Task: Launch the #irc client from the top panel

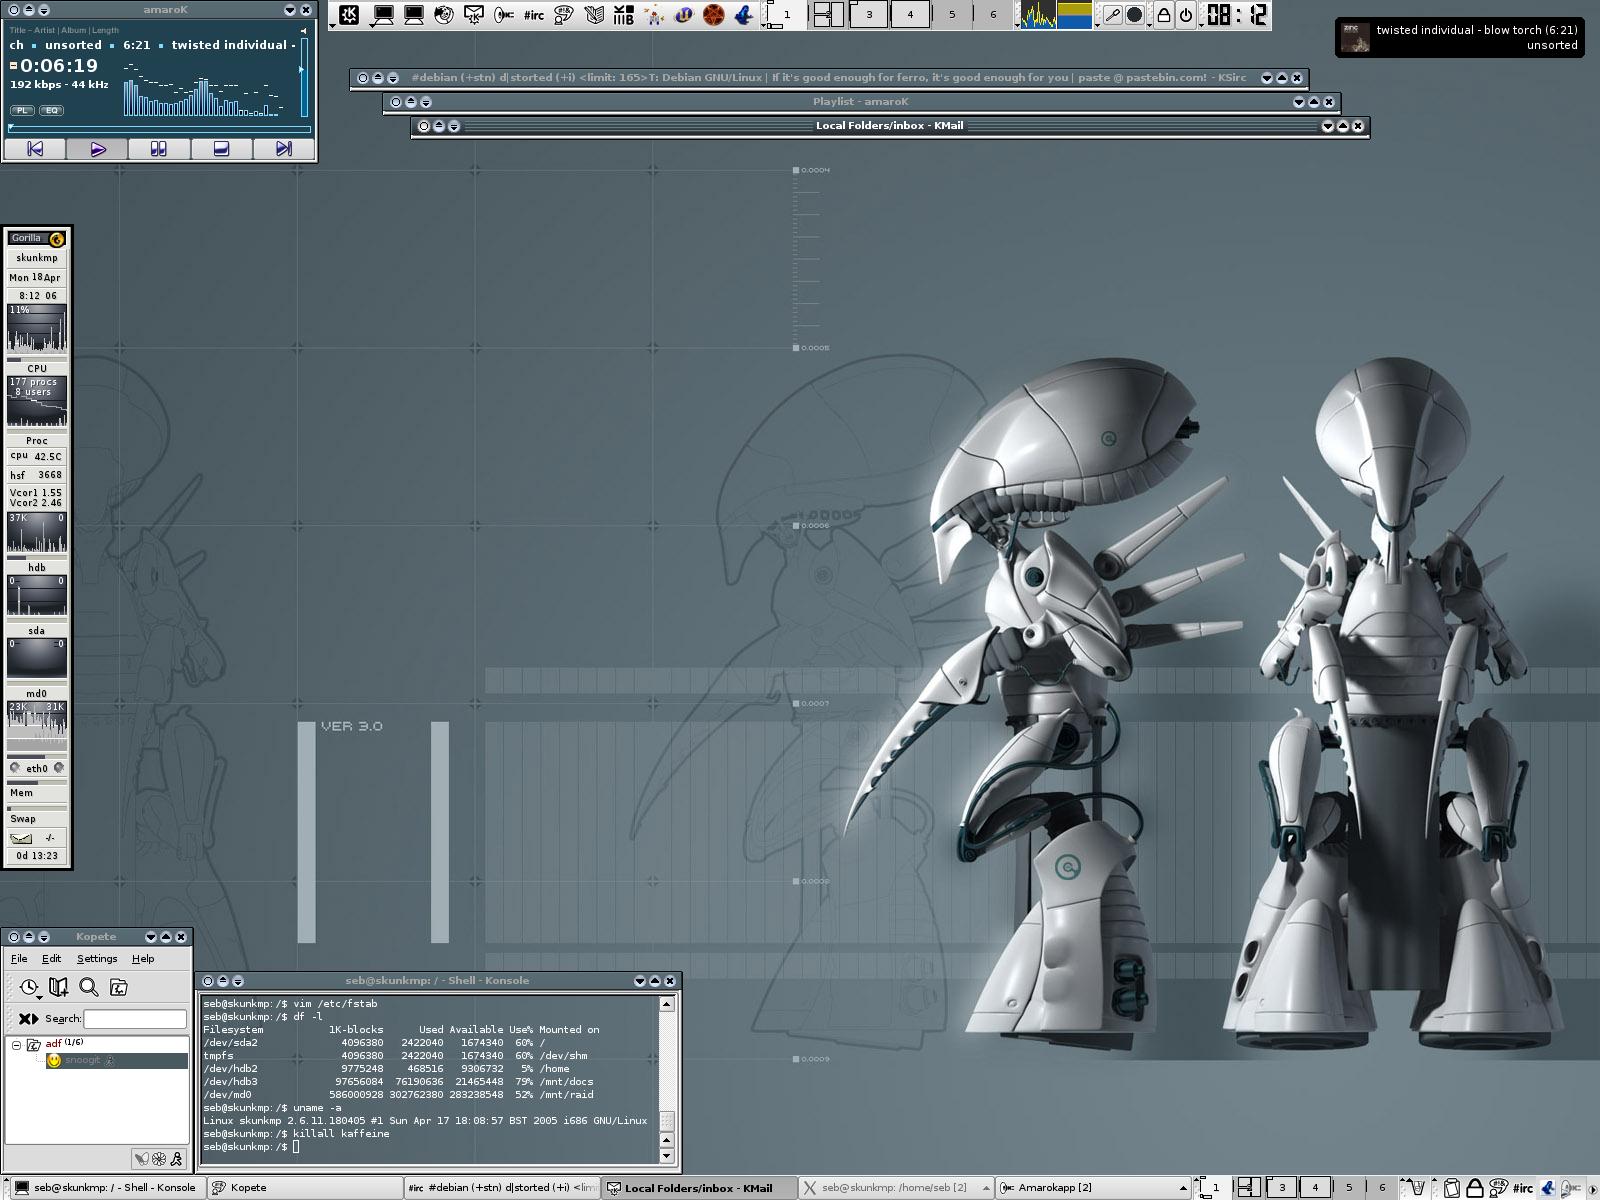Action: click(x=534, y=15)
